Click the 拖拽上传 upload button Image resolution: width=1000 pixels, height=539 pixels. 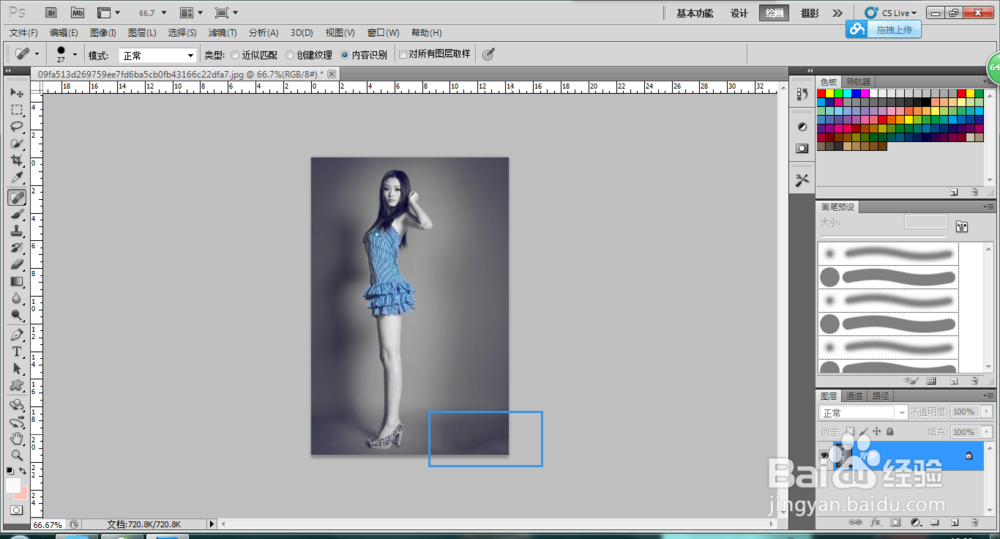884,29
